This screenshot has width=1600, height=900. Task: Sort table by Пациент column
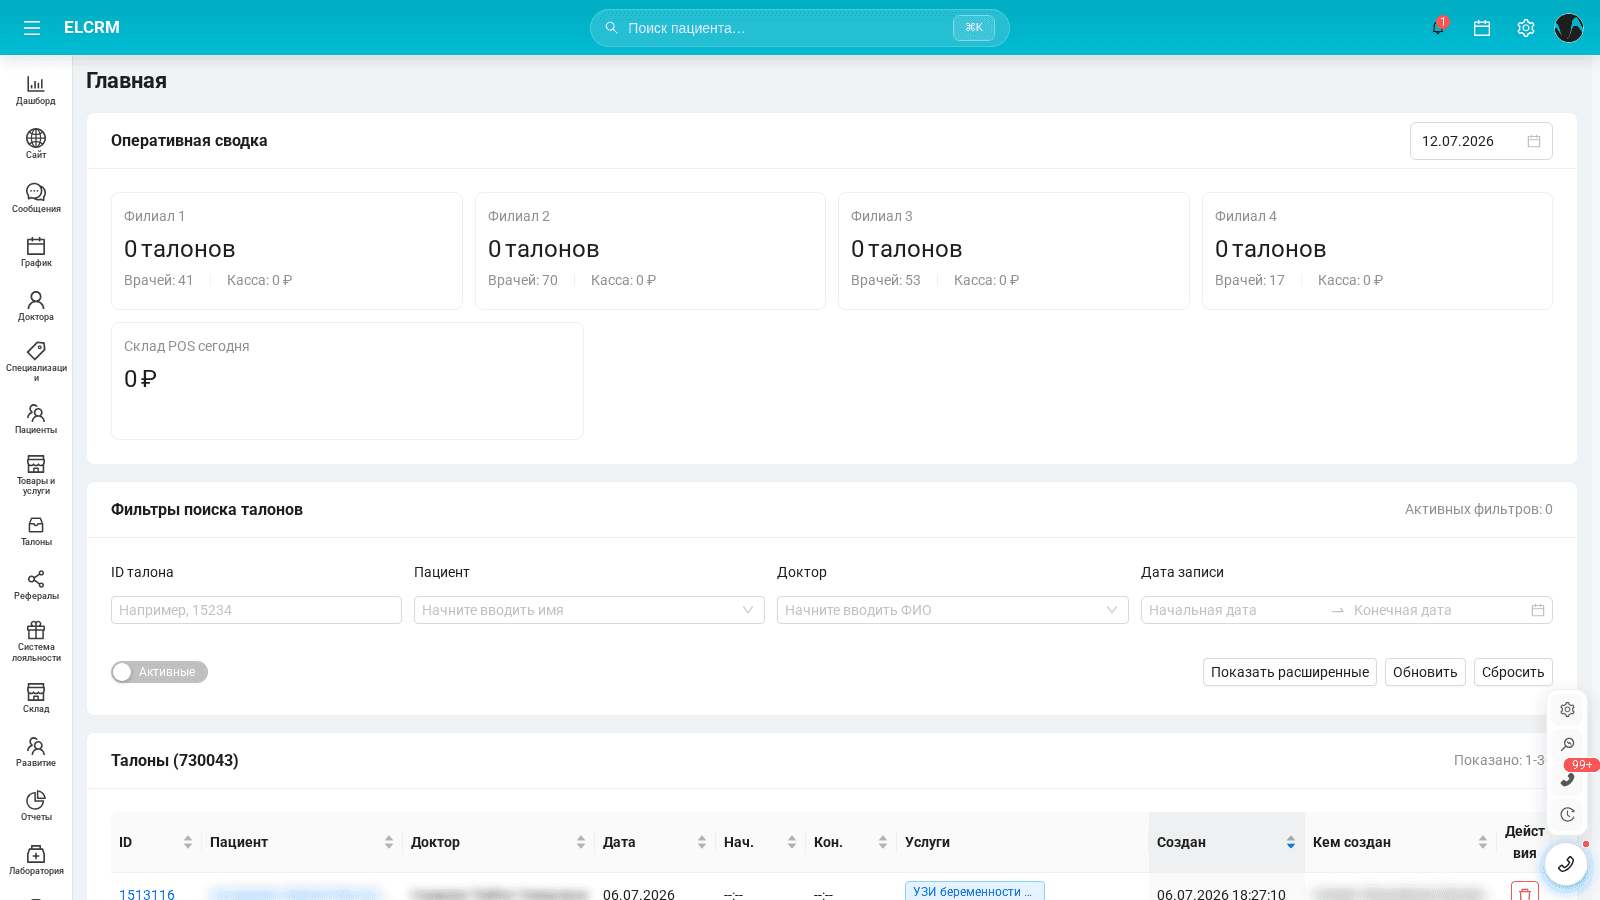click(x=302, y=842)
